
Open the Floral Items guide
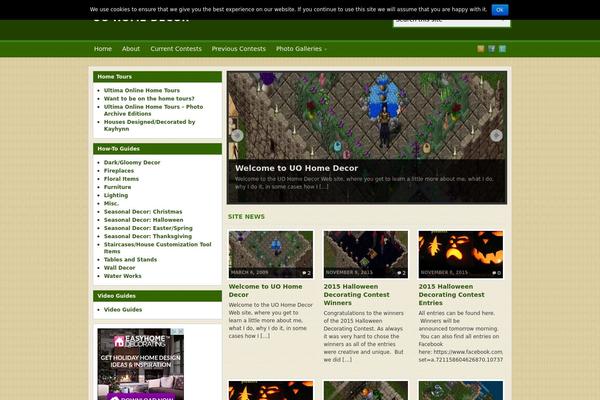(x=121, y=179)
